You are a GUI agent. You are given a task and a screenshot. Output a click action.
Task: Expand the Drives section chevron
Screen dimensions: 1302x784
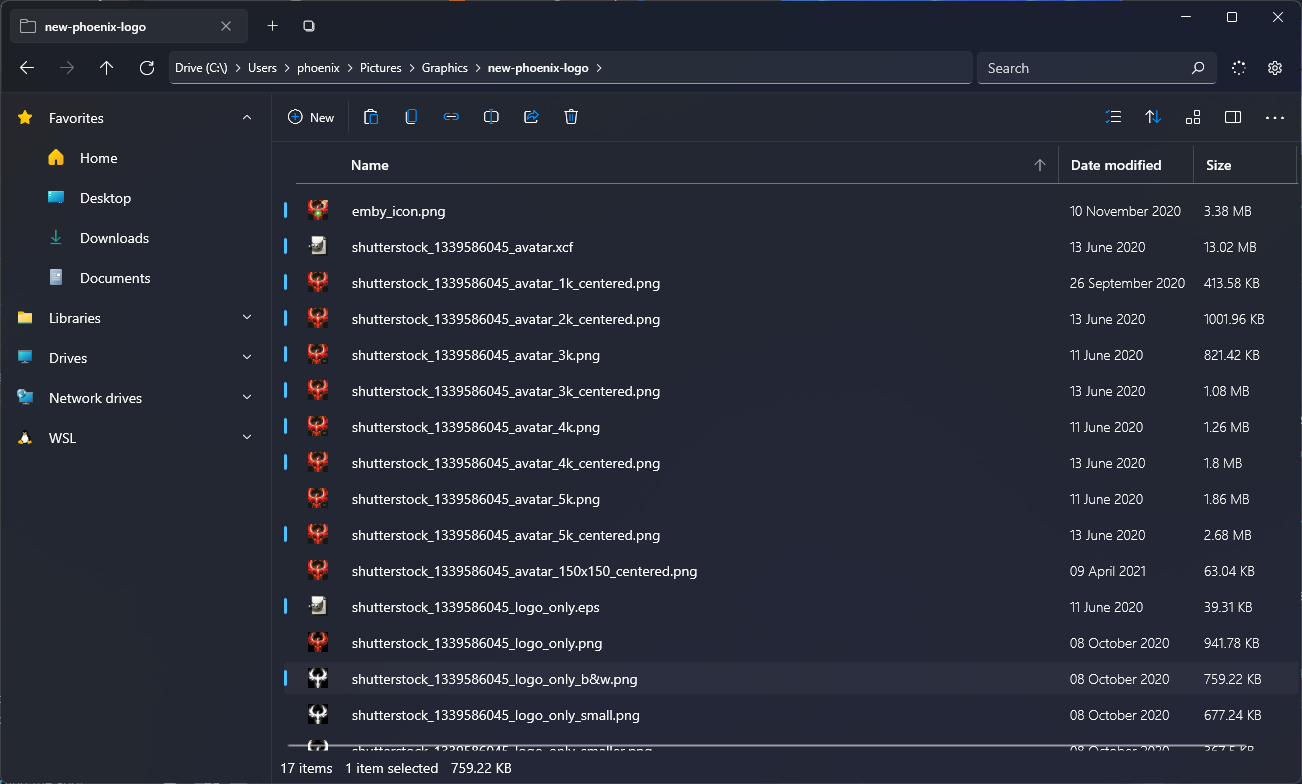pyautogui.click(x=247, y=358)
